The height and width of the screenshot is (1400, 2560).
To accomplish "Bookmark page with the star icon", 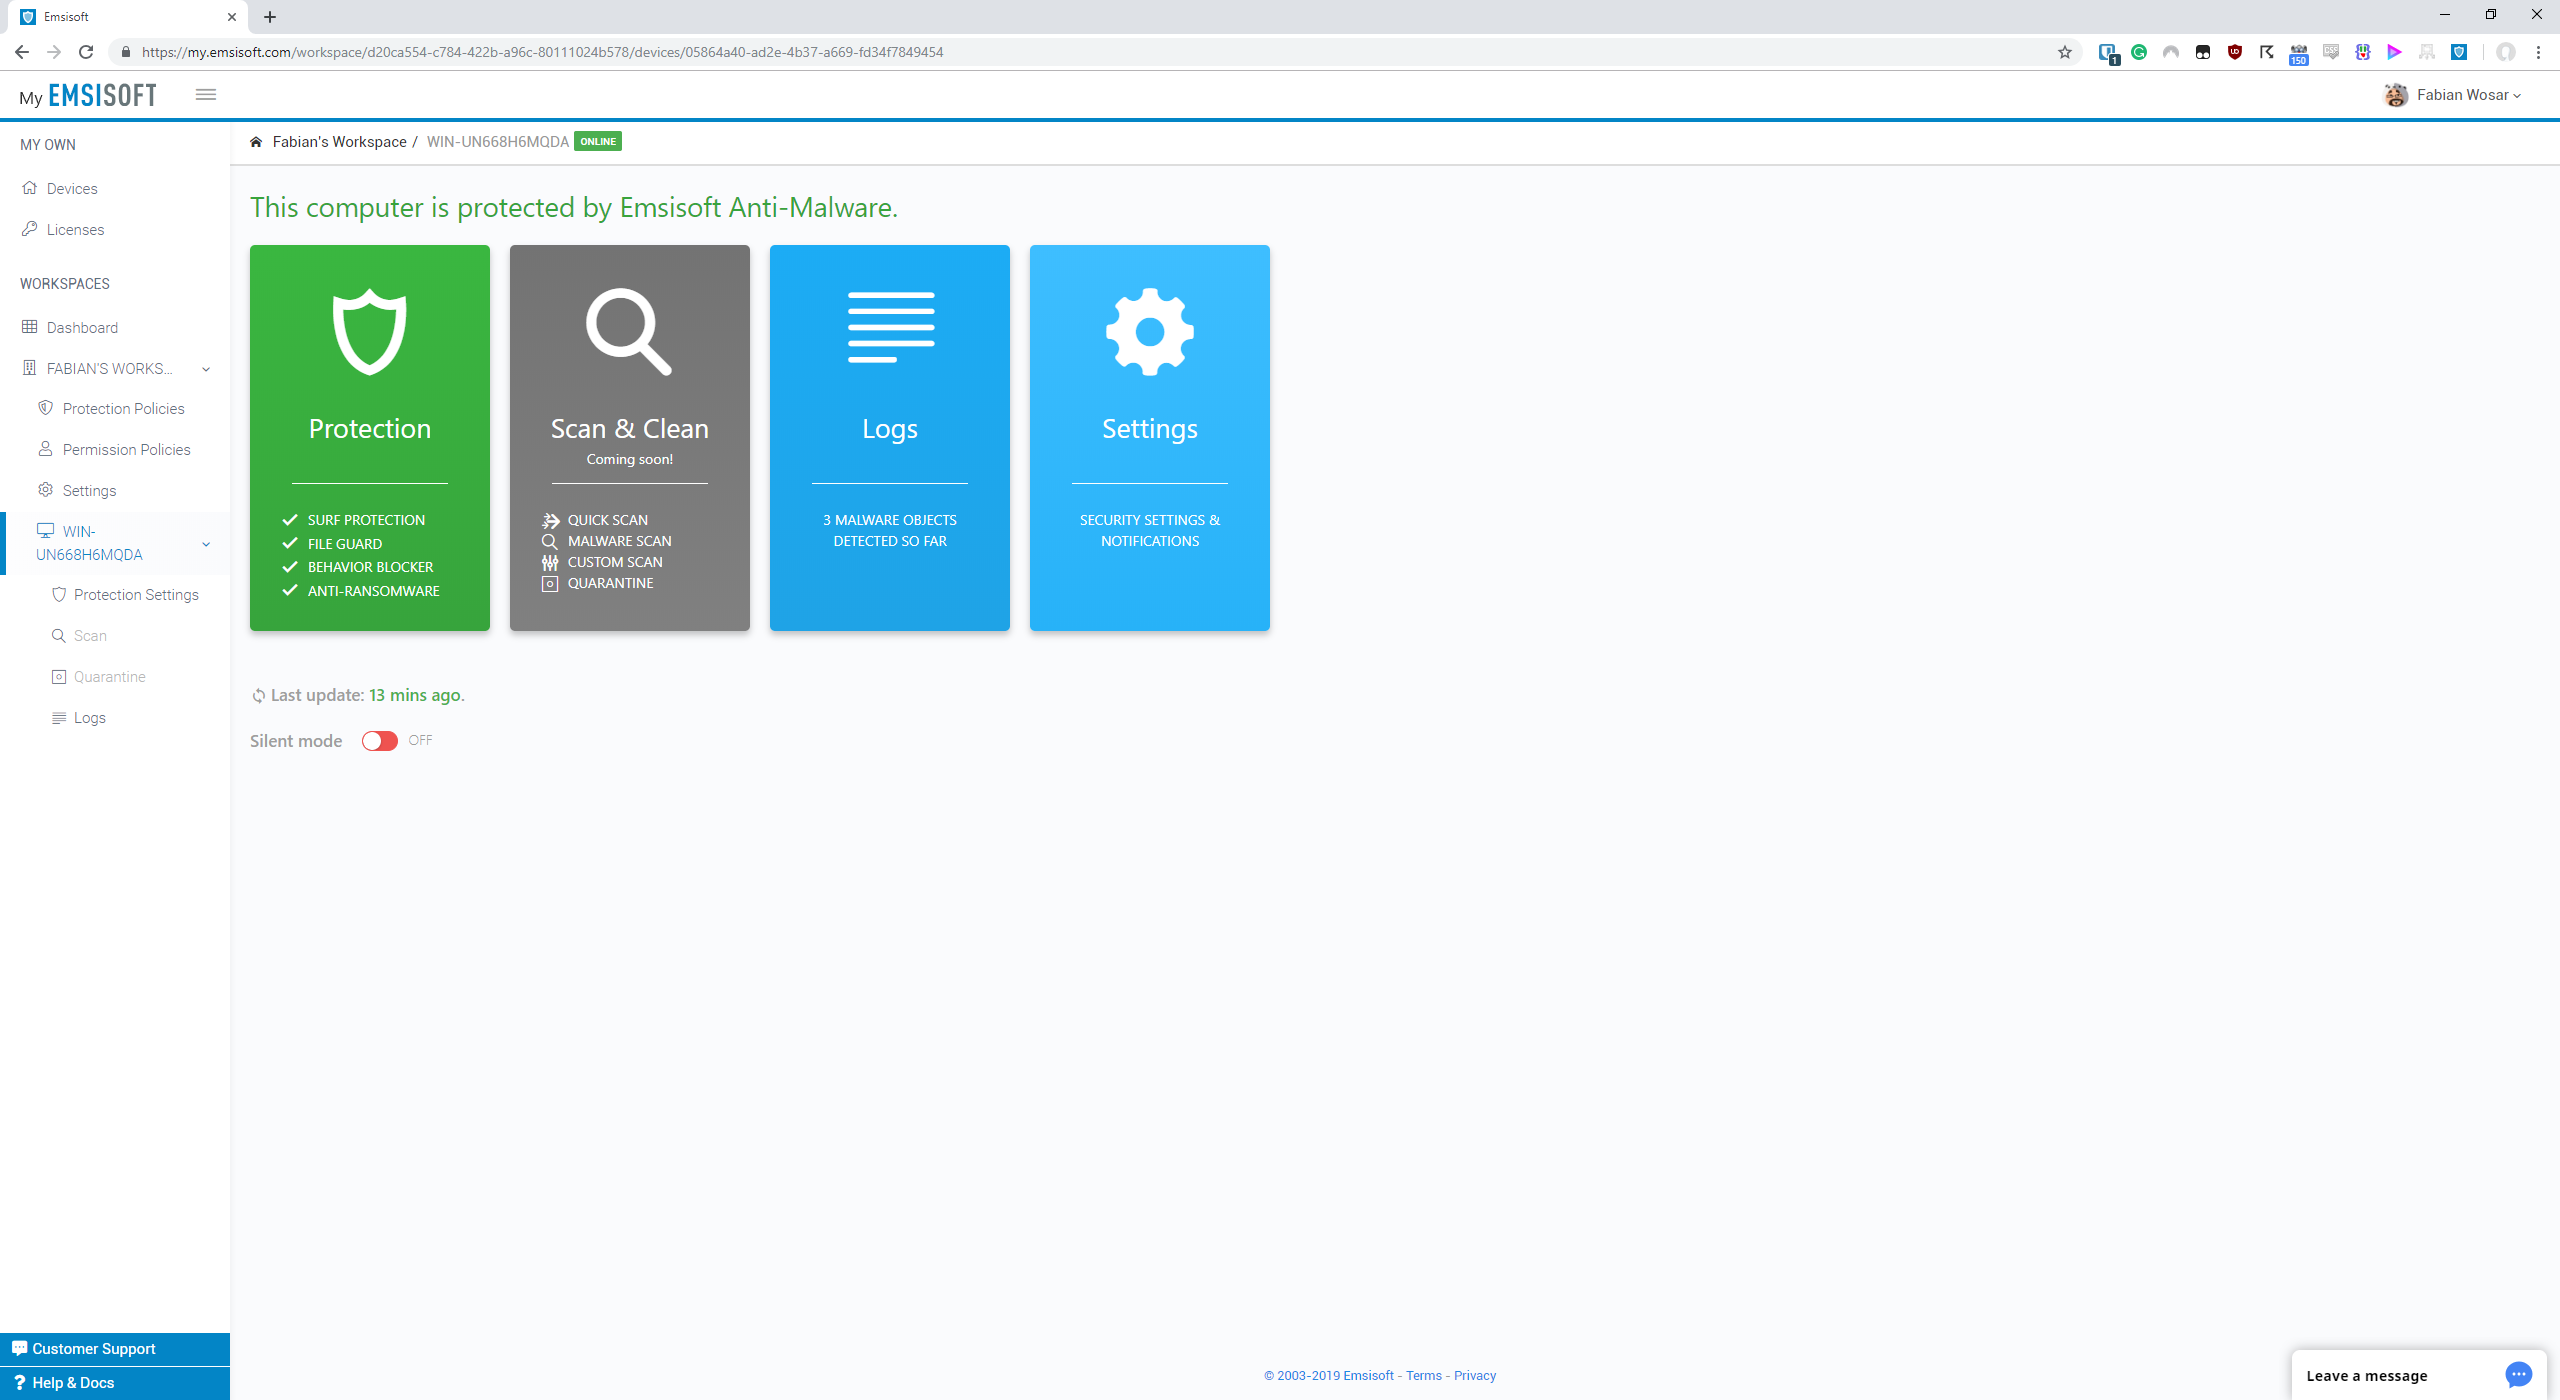I will point(2064,52).
